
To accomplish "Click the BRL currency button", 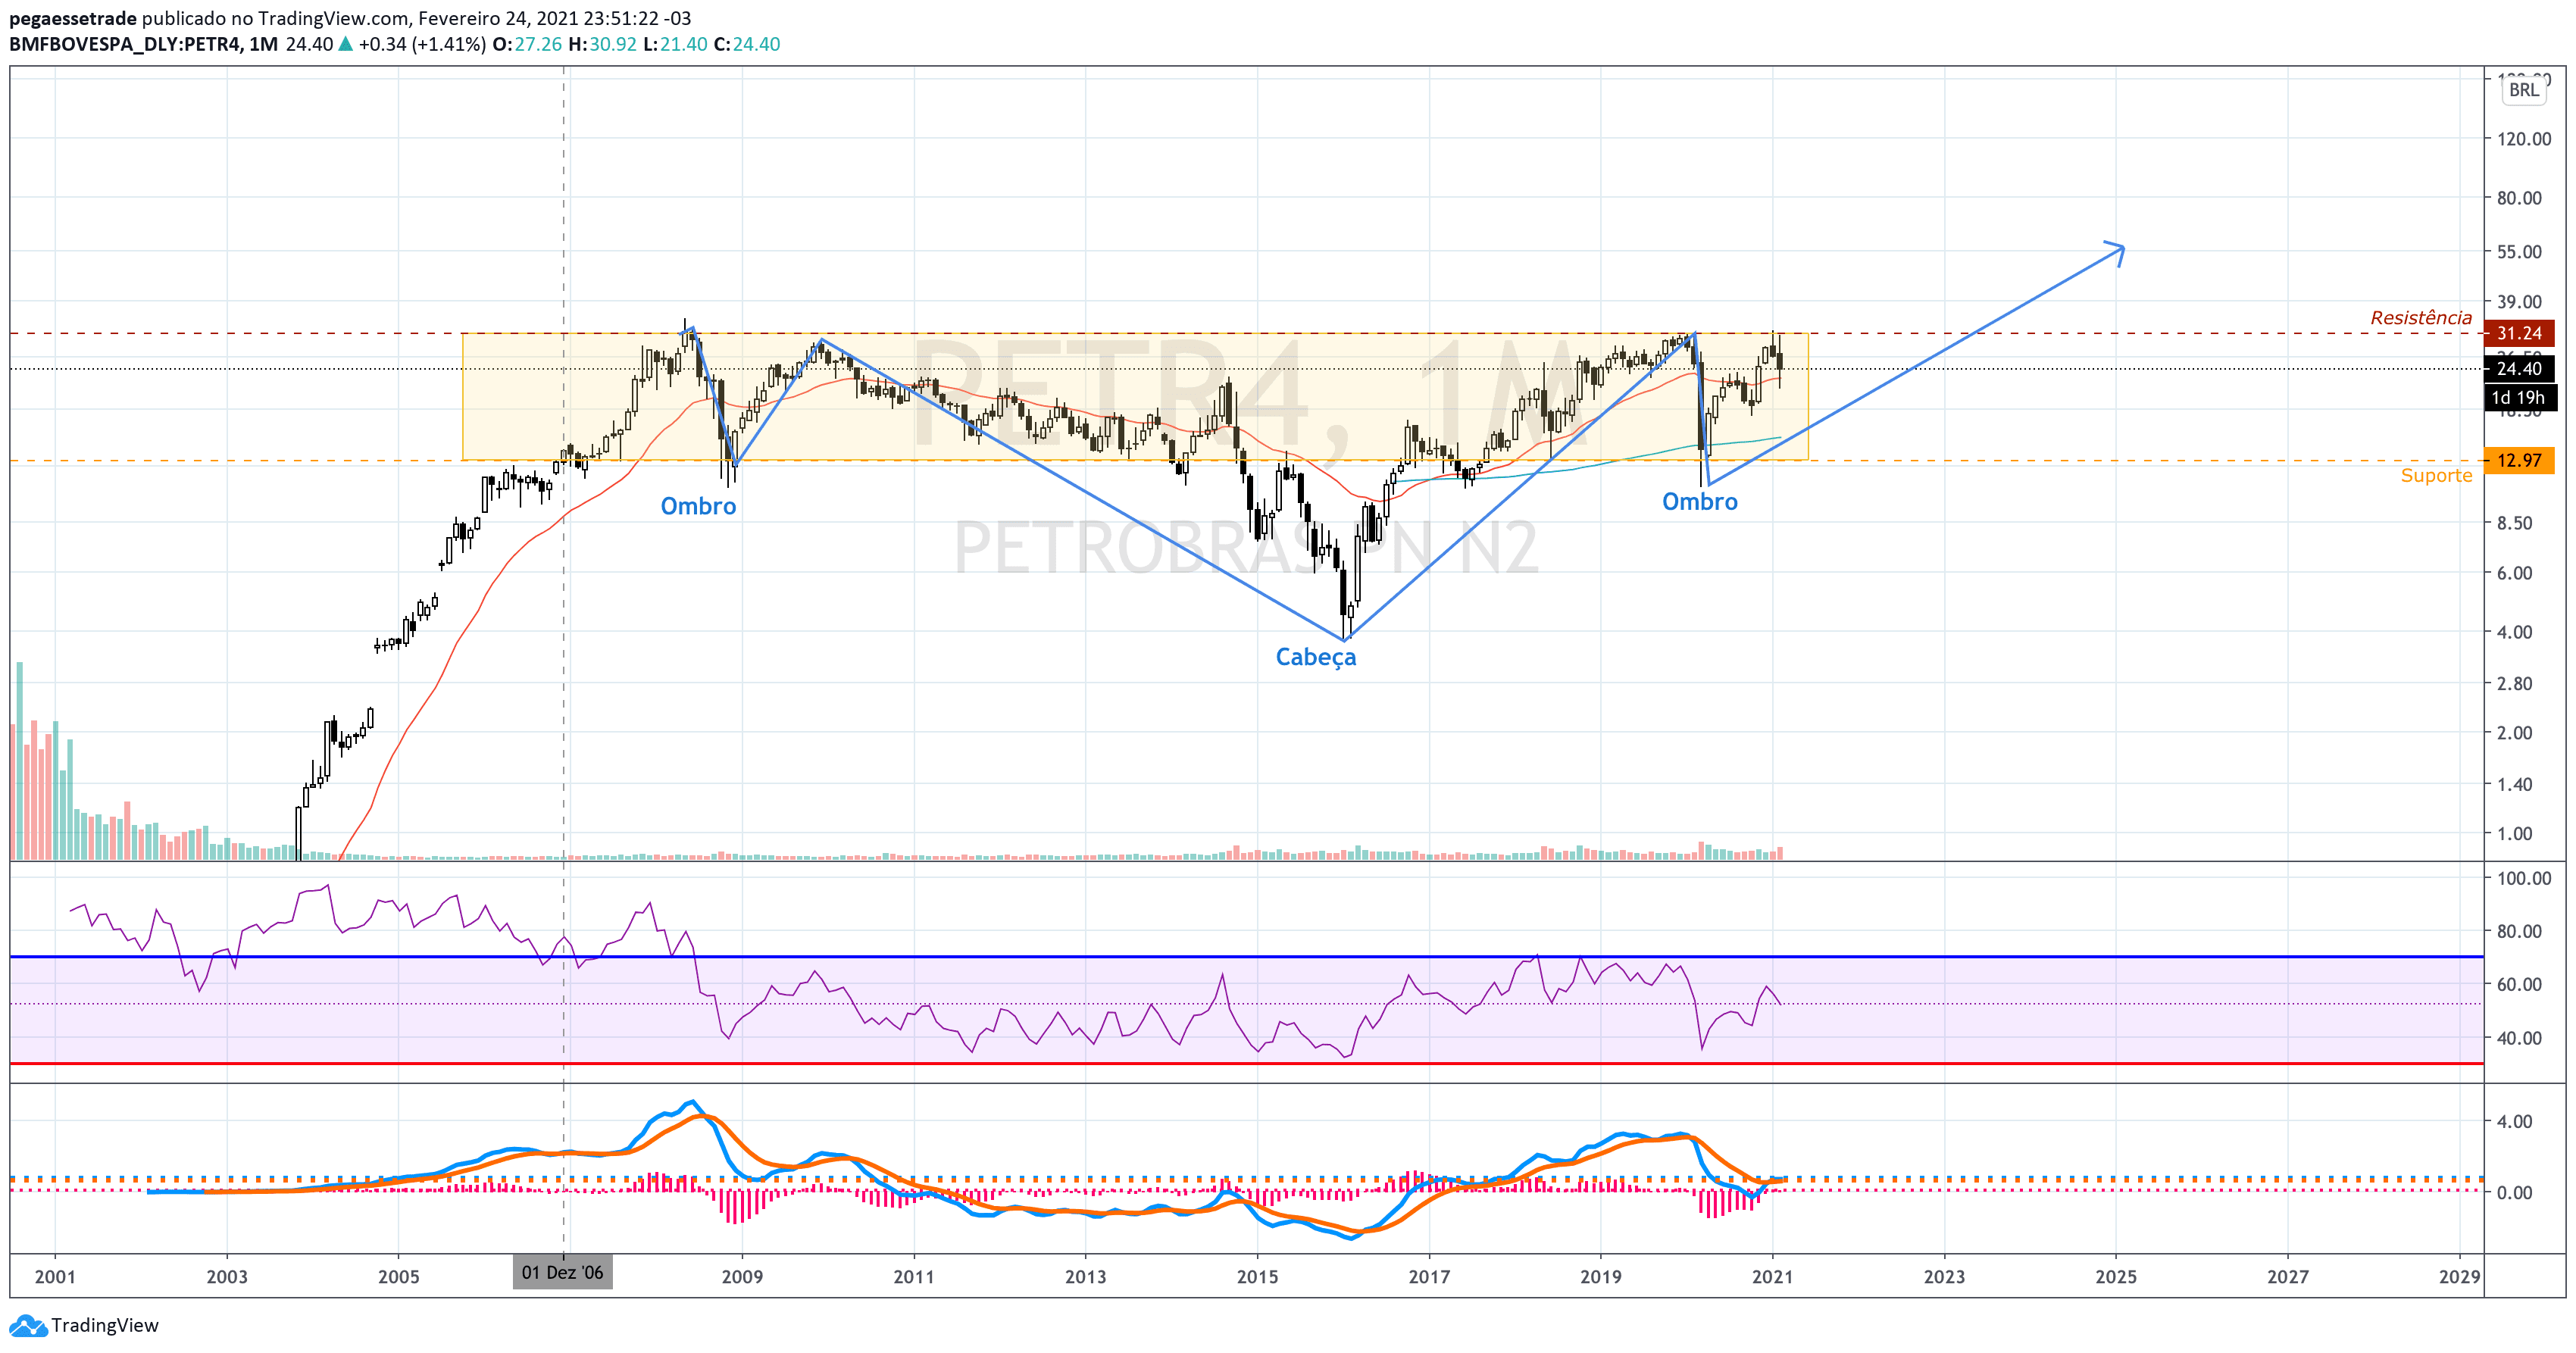I will pos(2523,90).
